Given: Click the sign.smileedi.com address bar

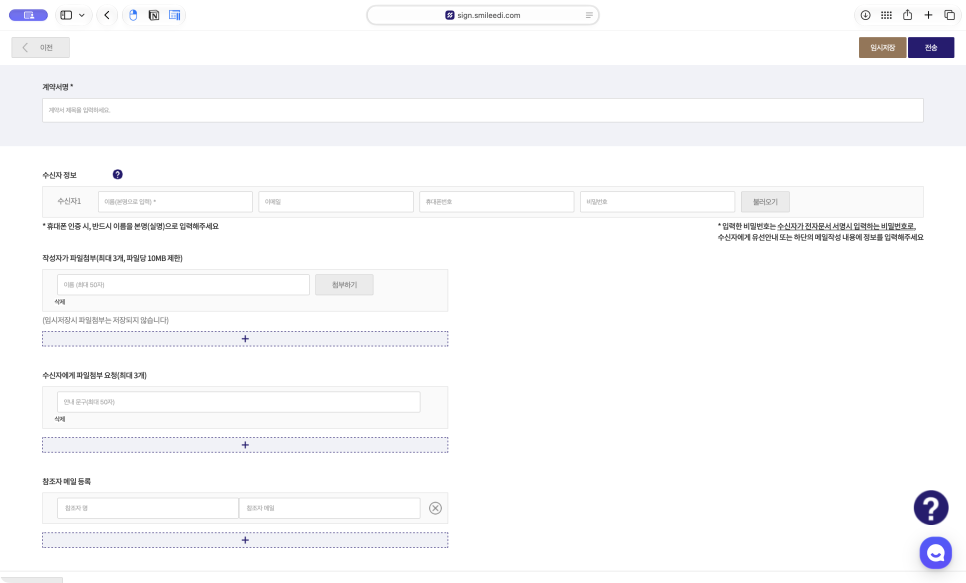Looking at the screenshot, I should 483,15.
